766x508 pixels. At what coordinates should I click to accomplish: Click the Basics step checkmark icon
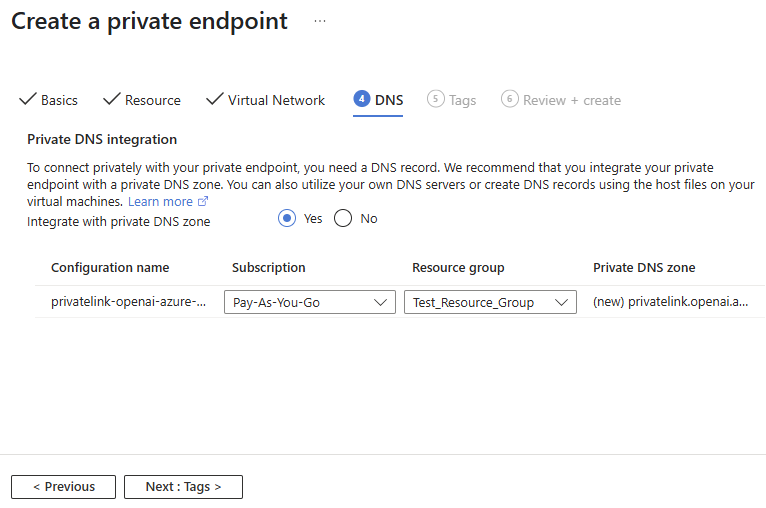coord(28,99)
